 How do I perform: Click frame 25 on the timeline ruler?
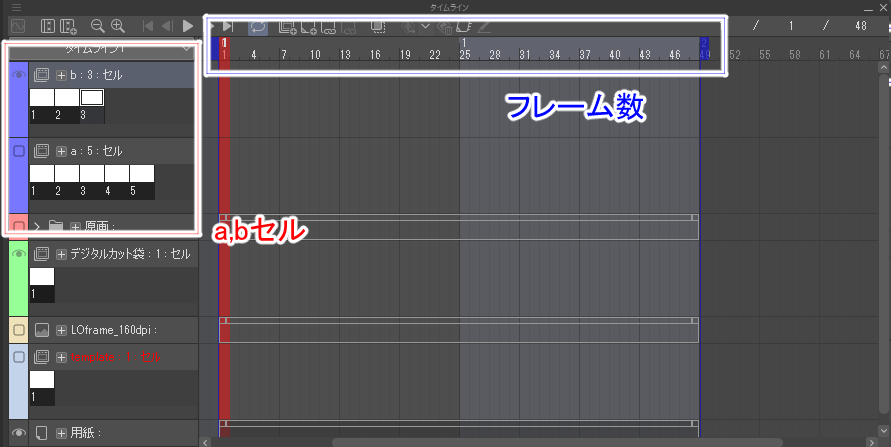pos(465,55)
